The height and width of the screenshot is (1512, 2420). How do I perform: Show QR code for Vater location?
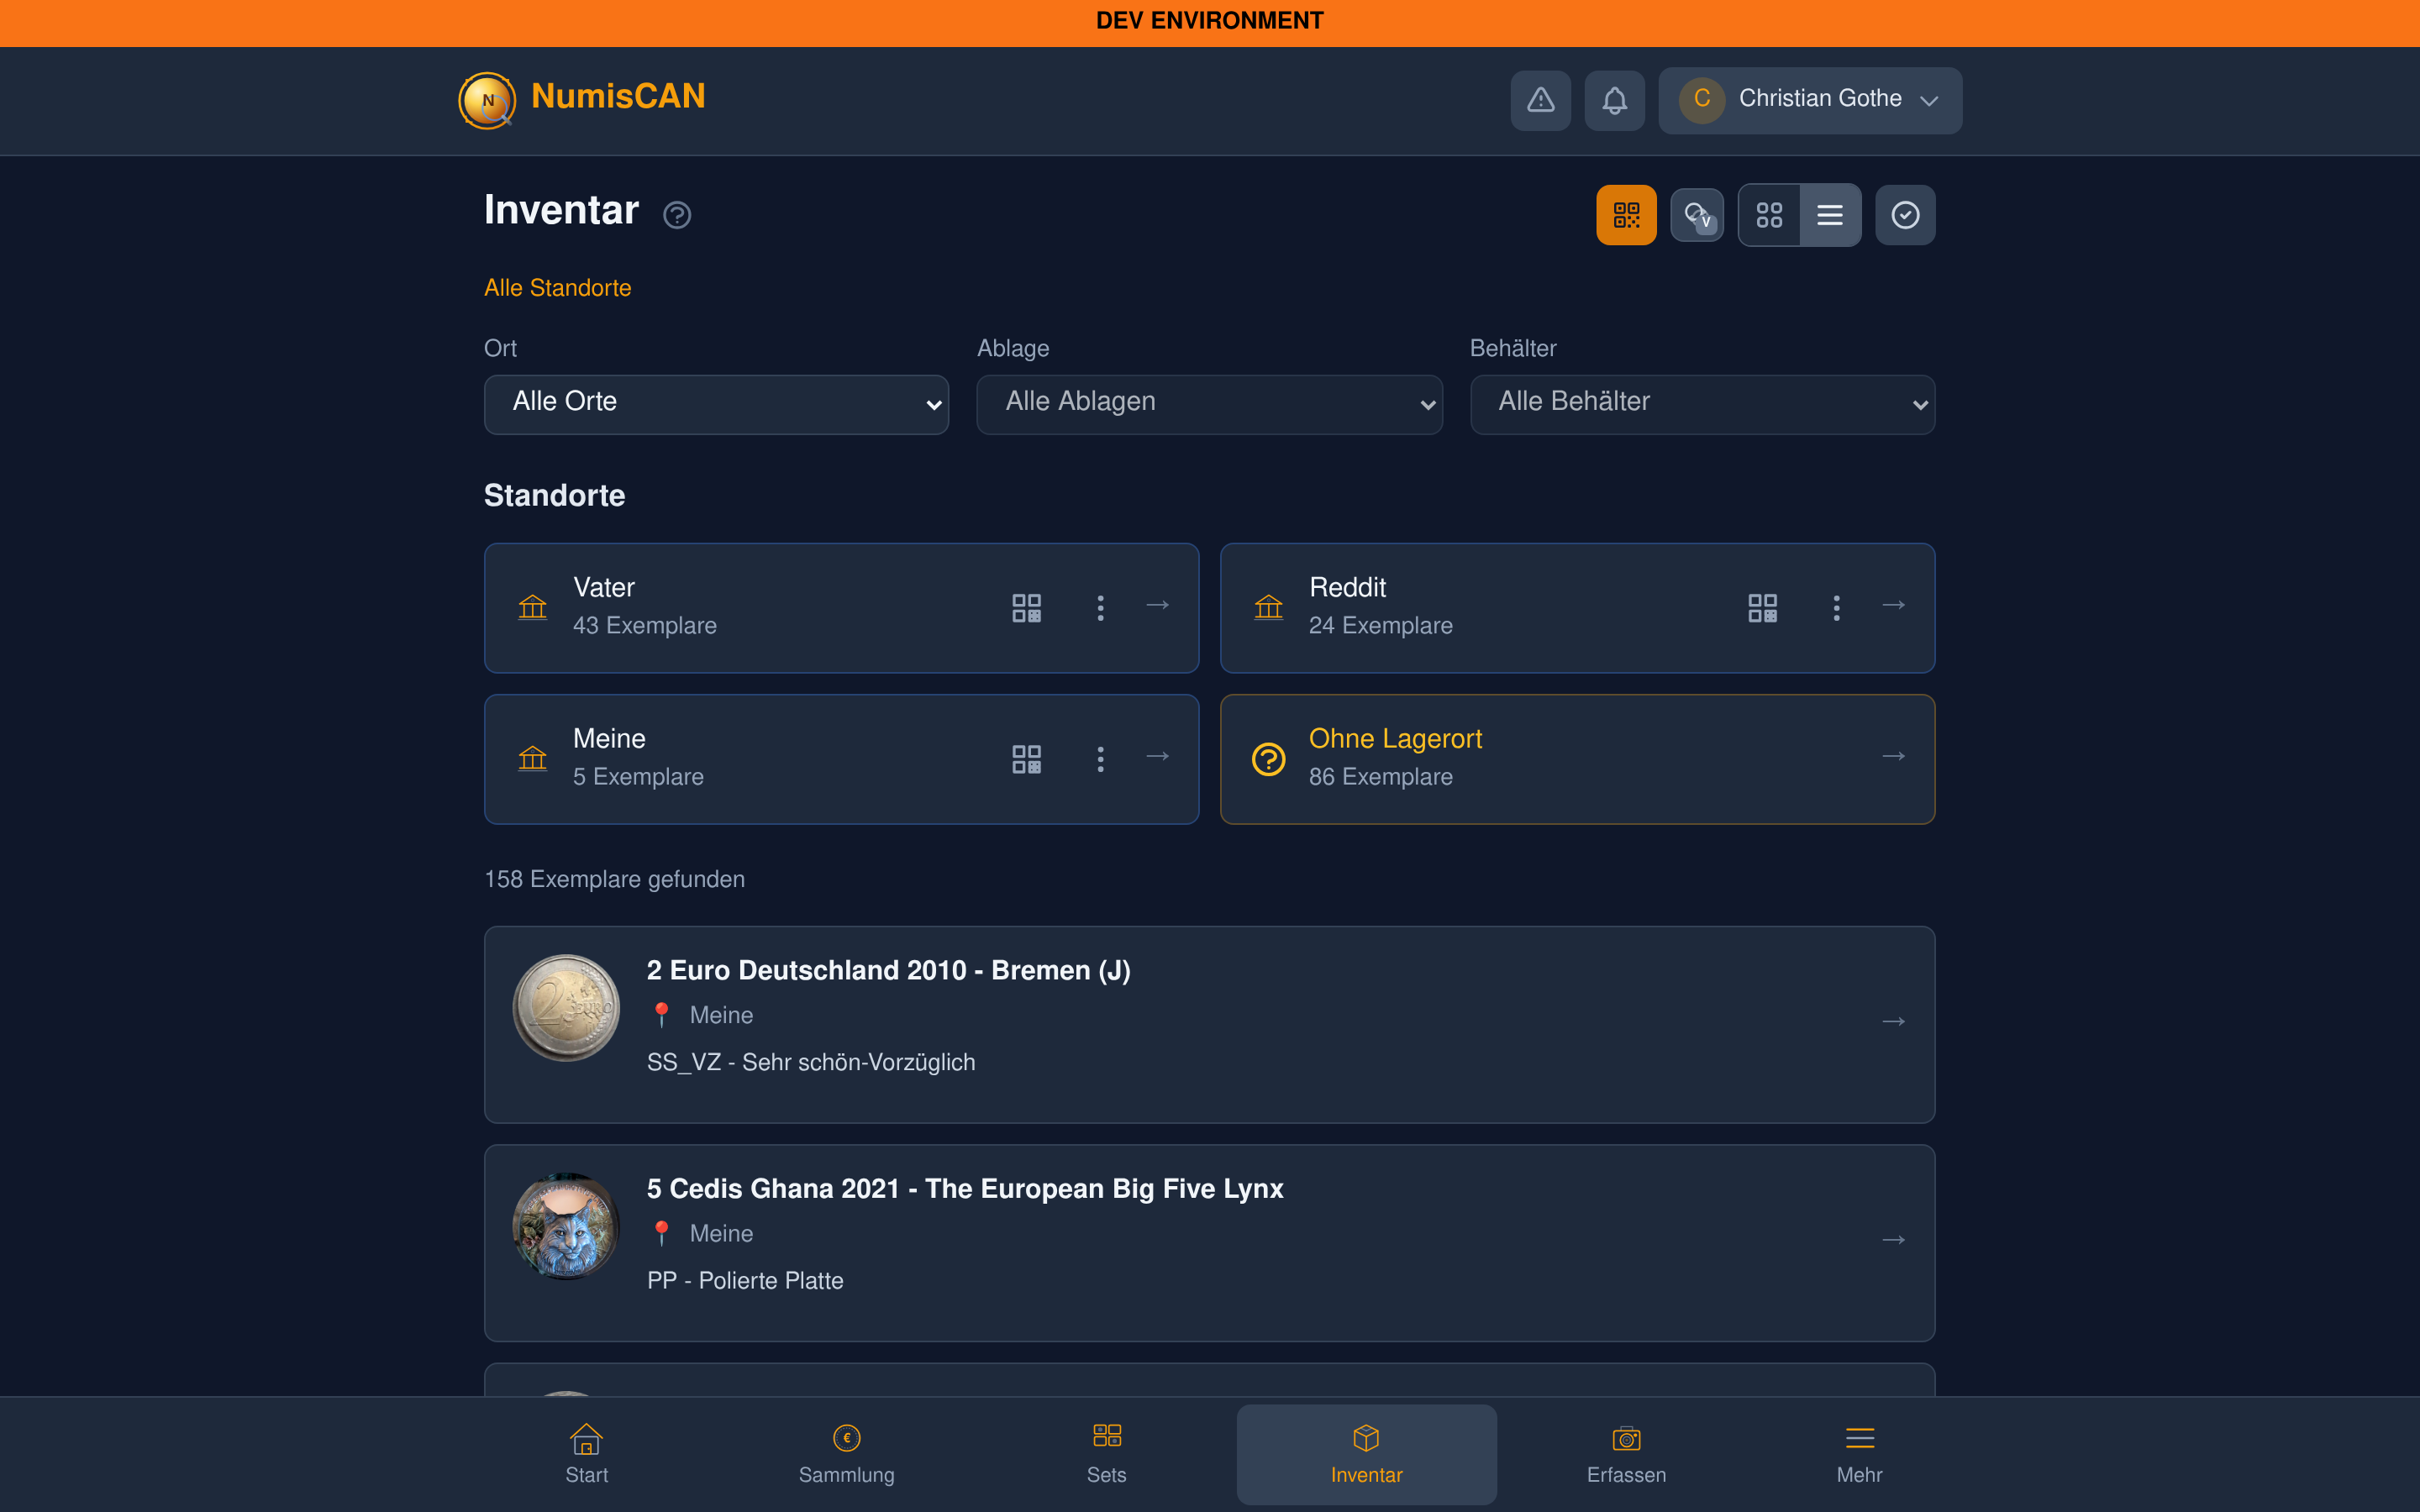1026,607
